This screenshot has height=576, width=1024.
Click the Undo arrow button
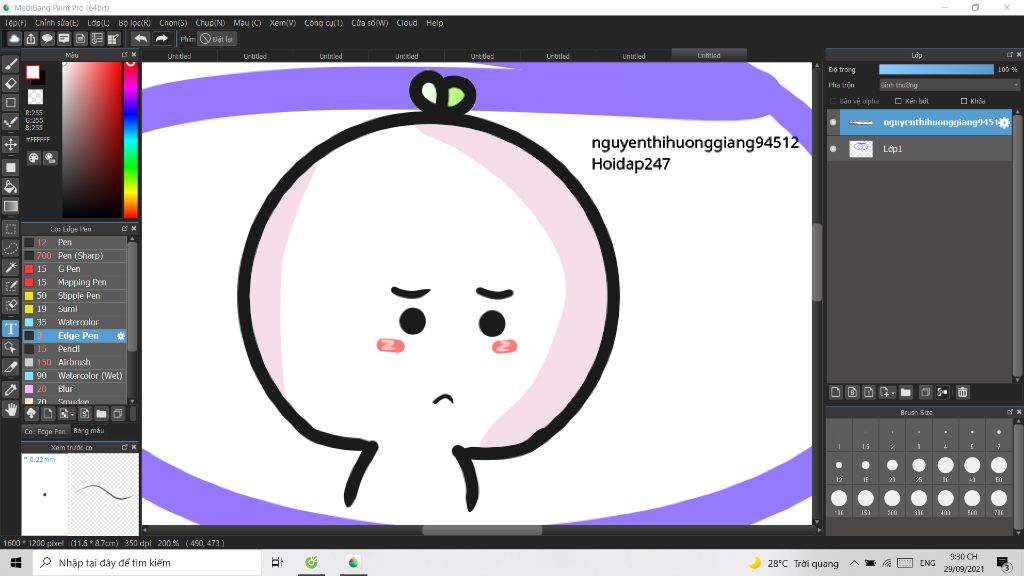pyautogui.click(x=140, y=39)
